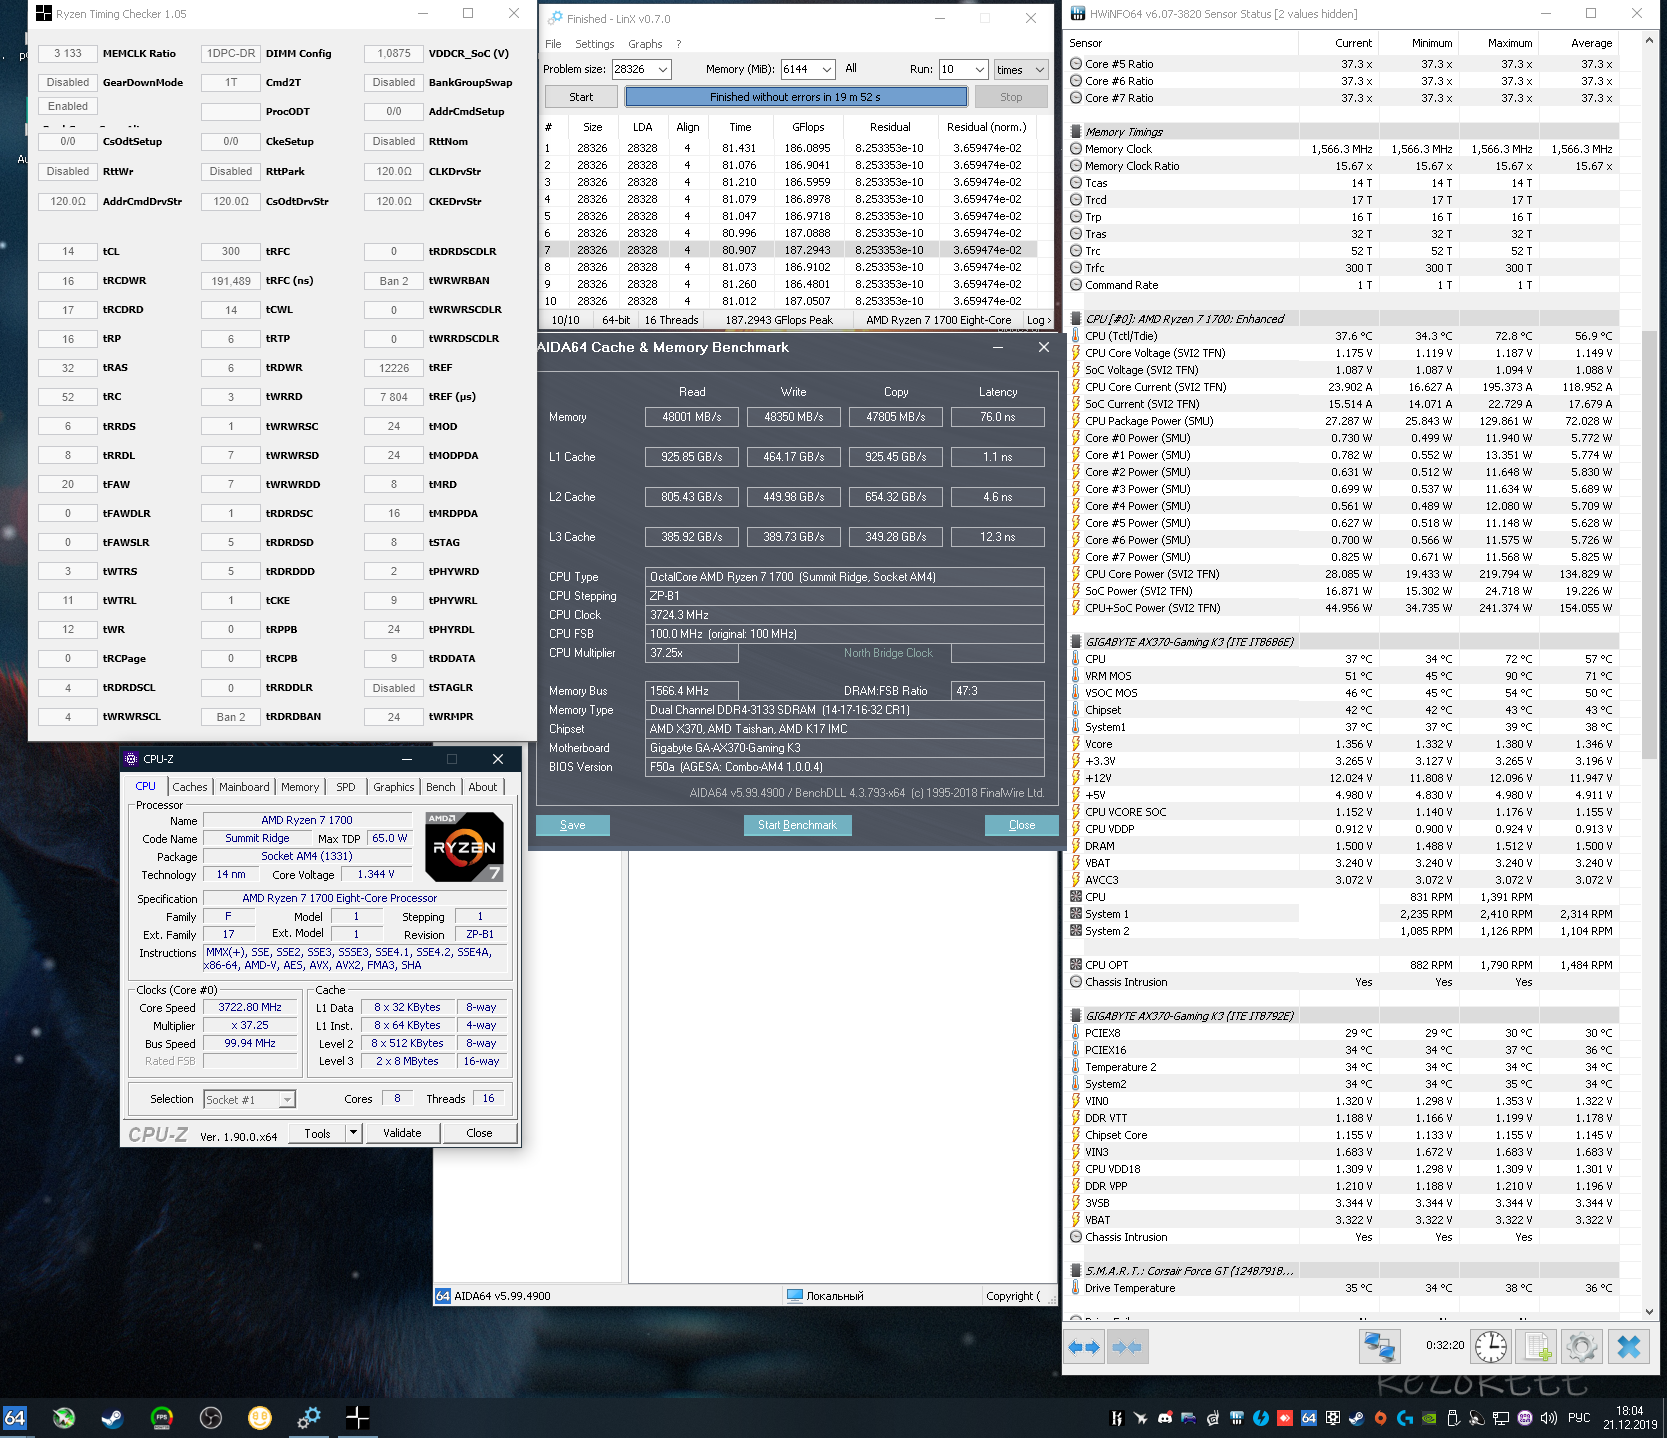The image size is (1667, 1438).
Task: Click the MEMCLK Ratio field showing 3 133
Action: point(68,54)
